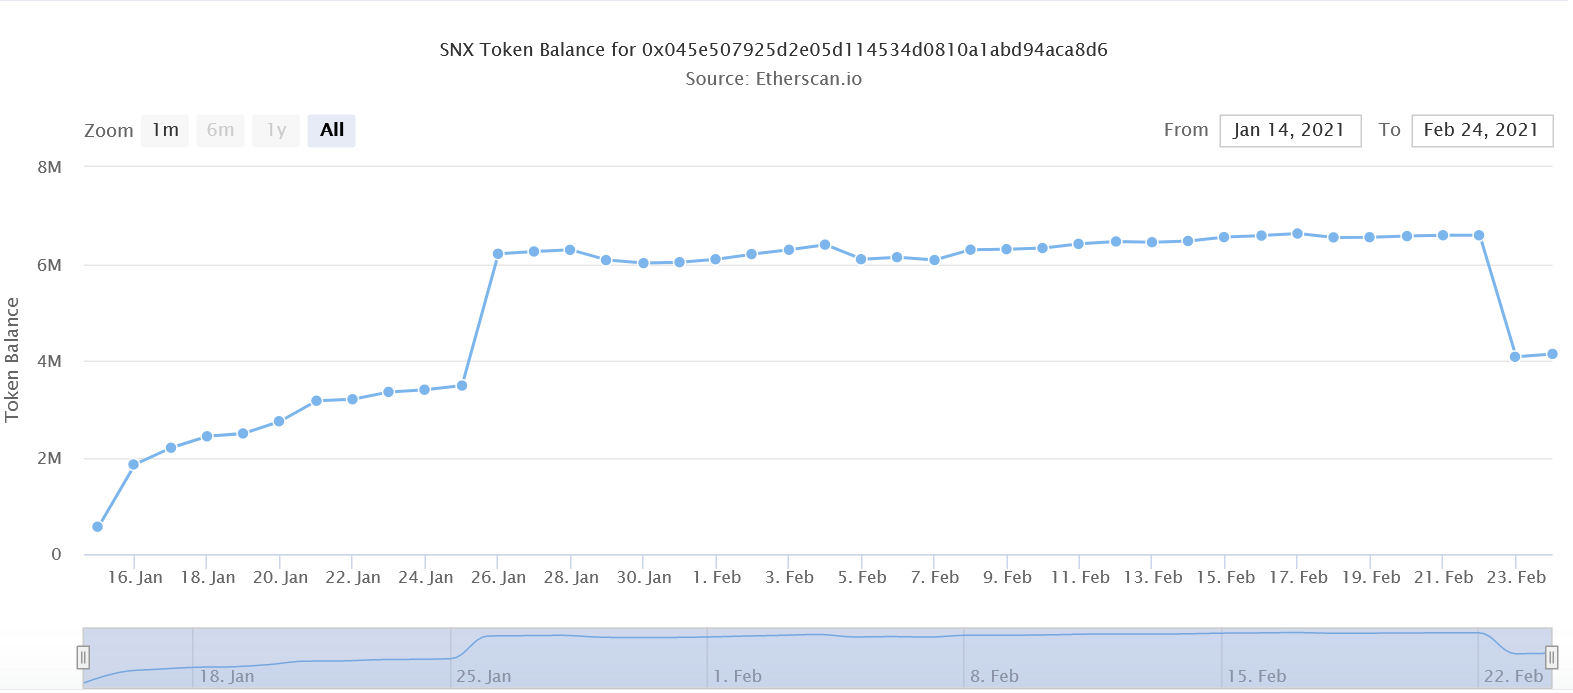Grab the right navigator handle
This screenshot has width=1573, height=693.
[x=1551, y=657]
